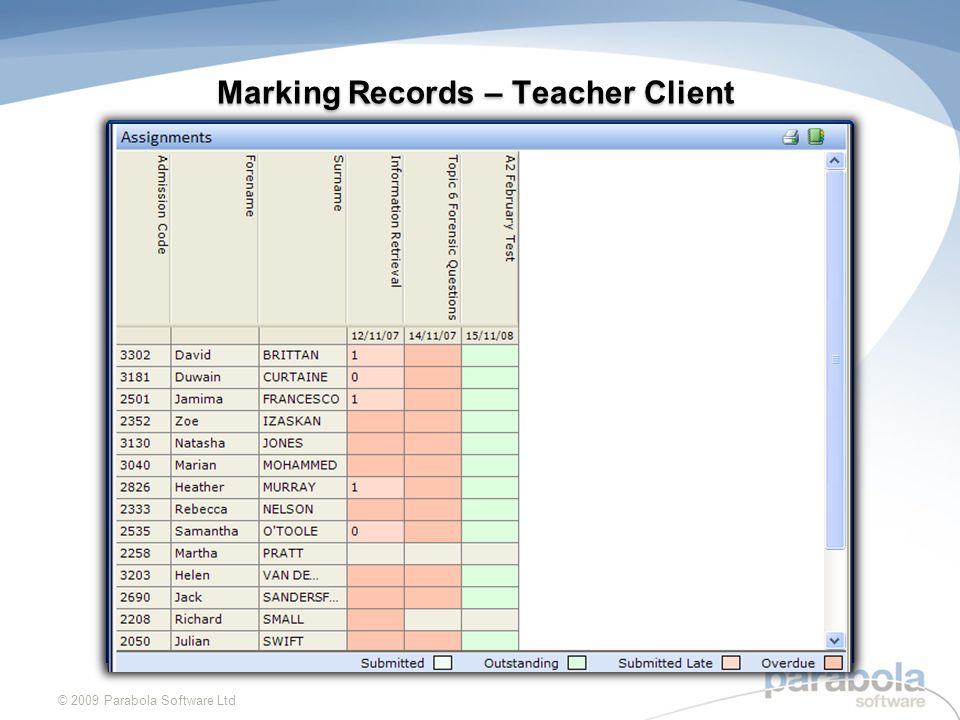Select surname O'TOOLE

303,531
